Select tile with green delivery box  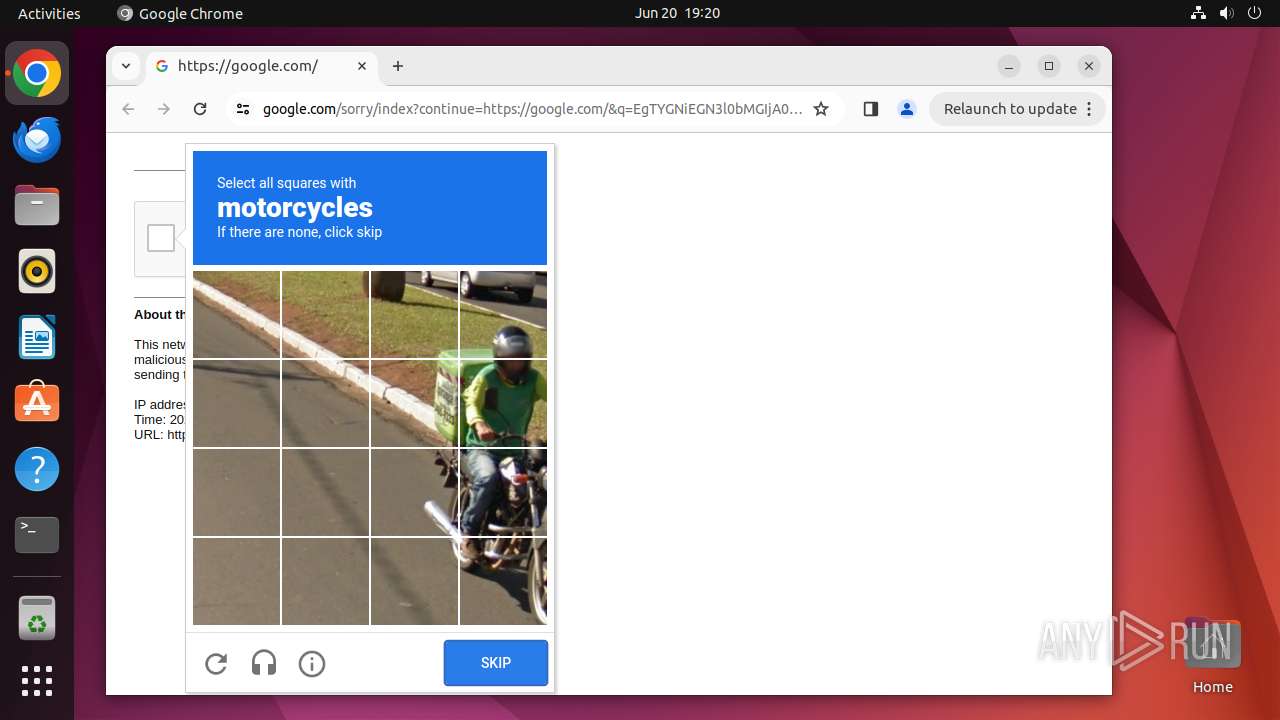414,403
